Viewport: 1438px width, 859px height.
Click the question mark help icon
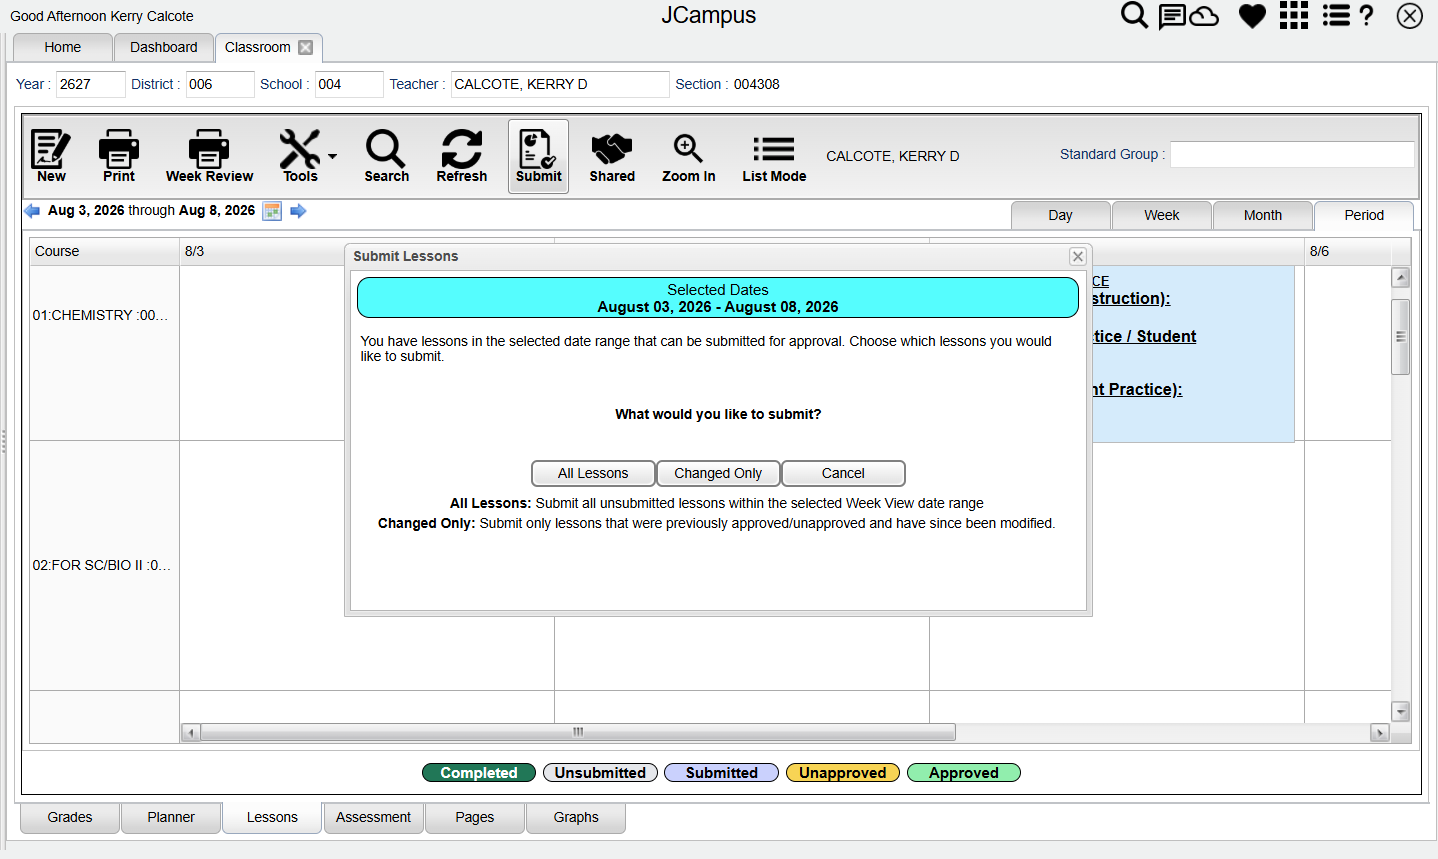pyautogui.click(x=1367, y=15)
